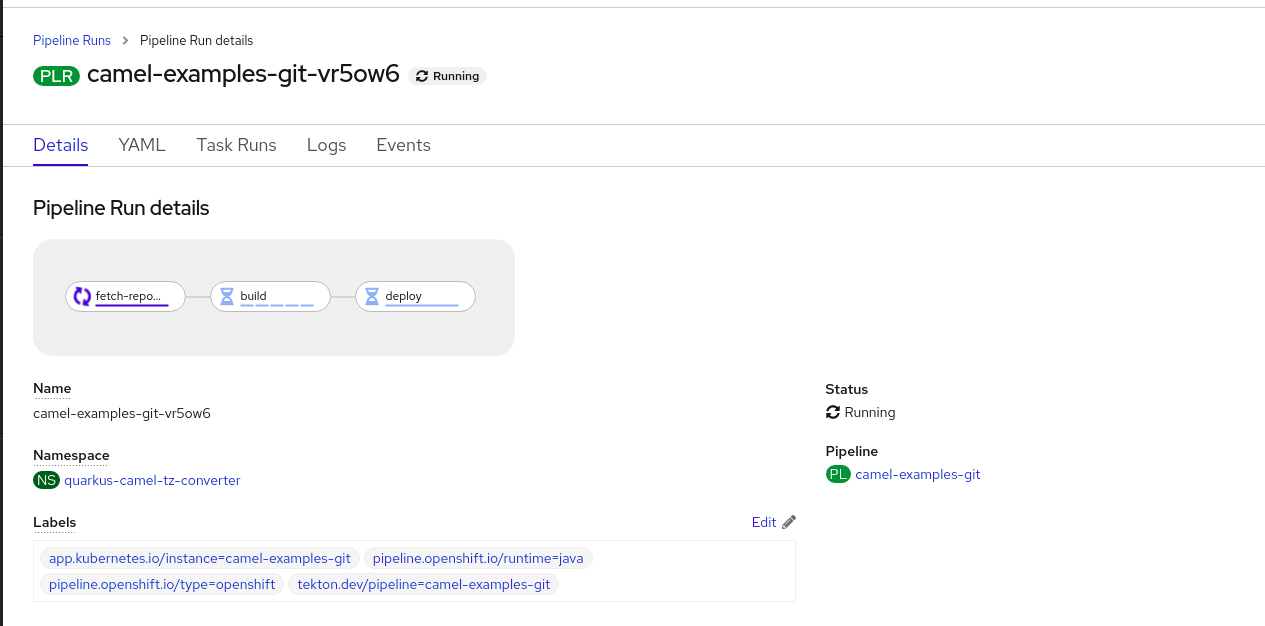1265x626 pixels.
Task: Switch to the YAML tab
Action: coord(142,145)
